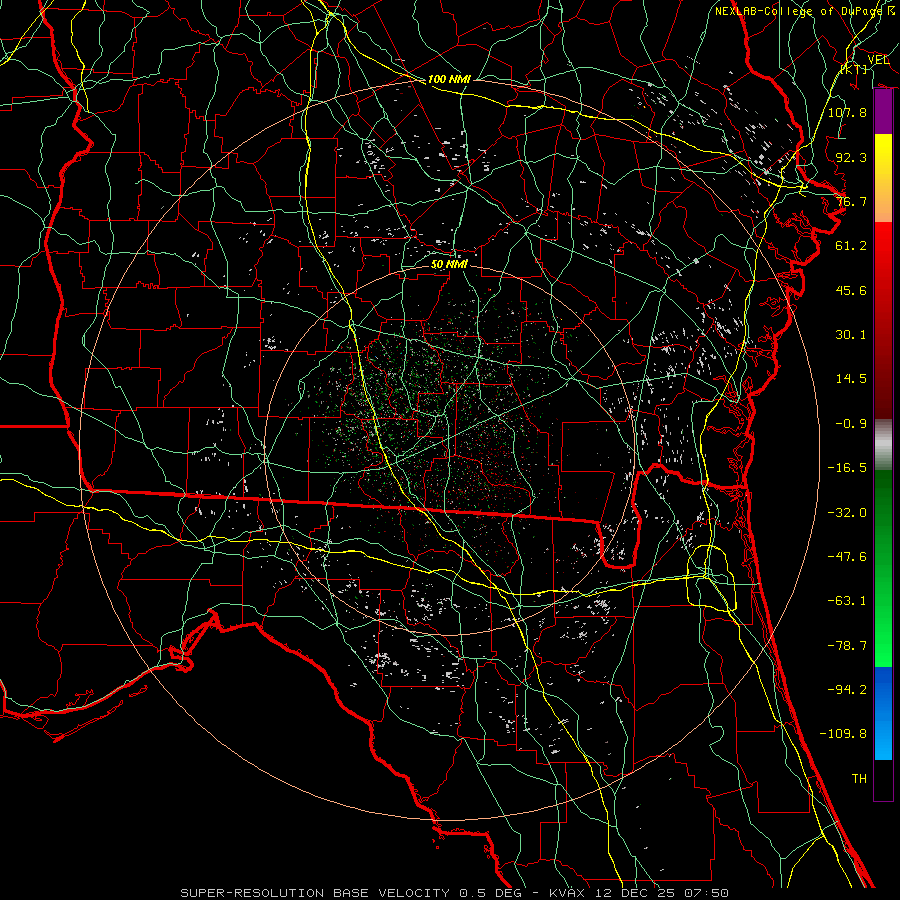Click the gray segment of the velocity color bar
This screenshot has width=900, height=900.
883,444
